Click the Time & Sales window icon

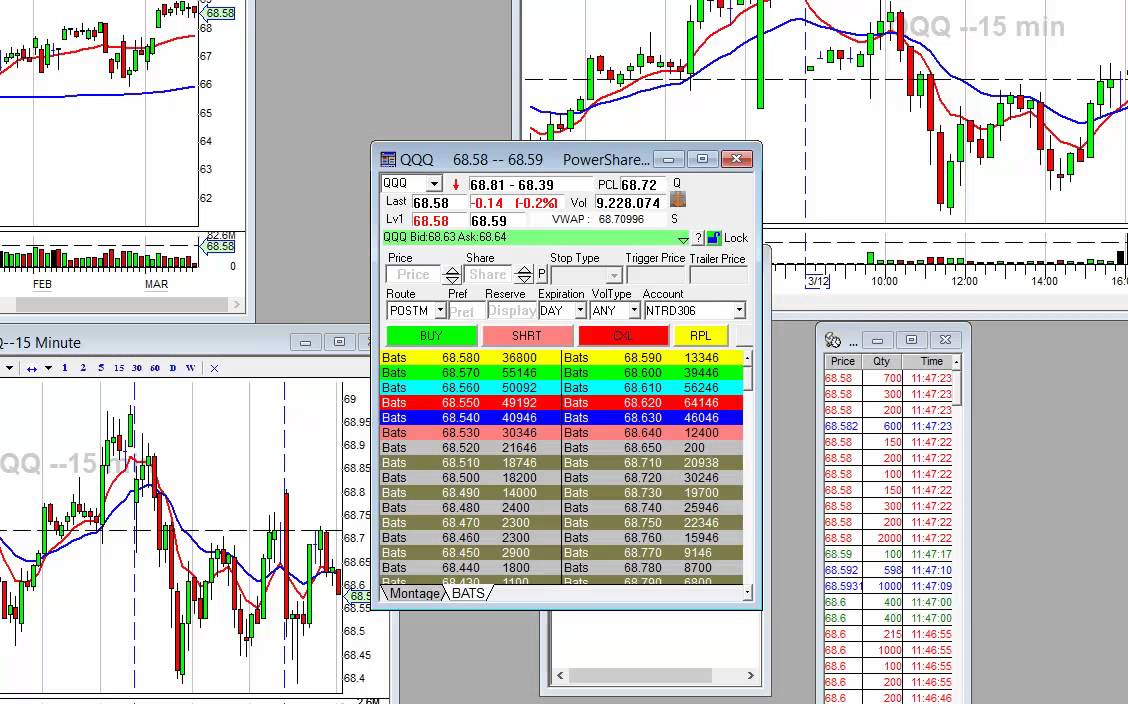(833, 339)
